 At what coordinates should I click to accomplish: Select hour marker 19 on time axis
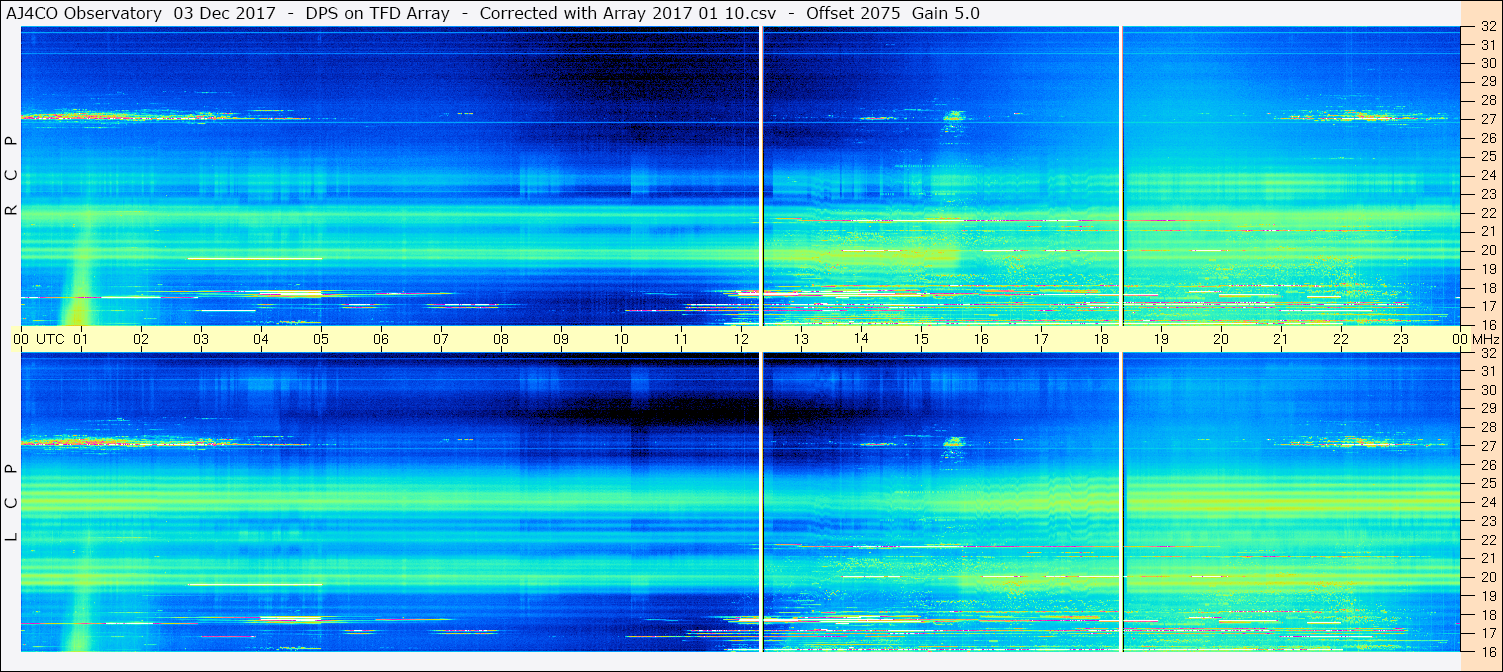(x=1161, y=339)
